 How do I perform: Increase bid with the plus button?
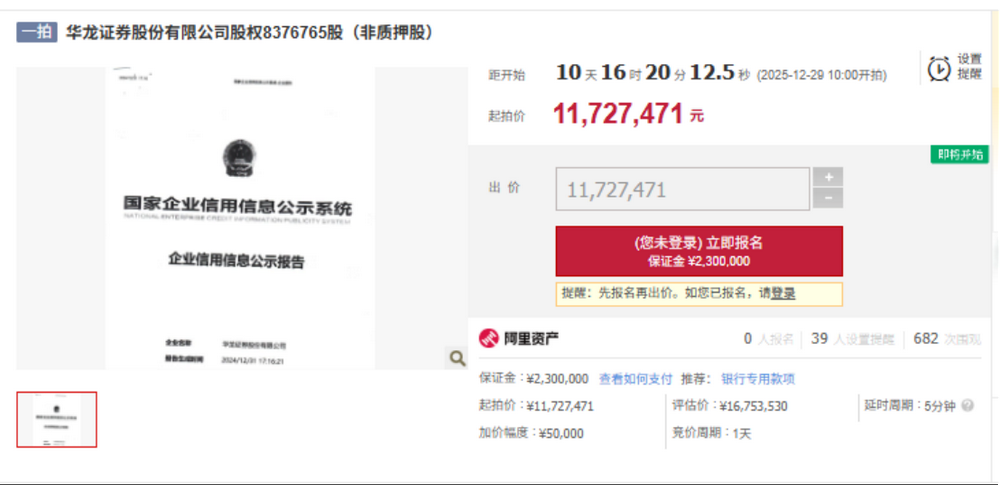(x=827, y=177)
